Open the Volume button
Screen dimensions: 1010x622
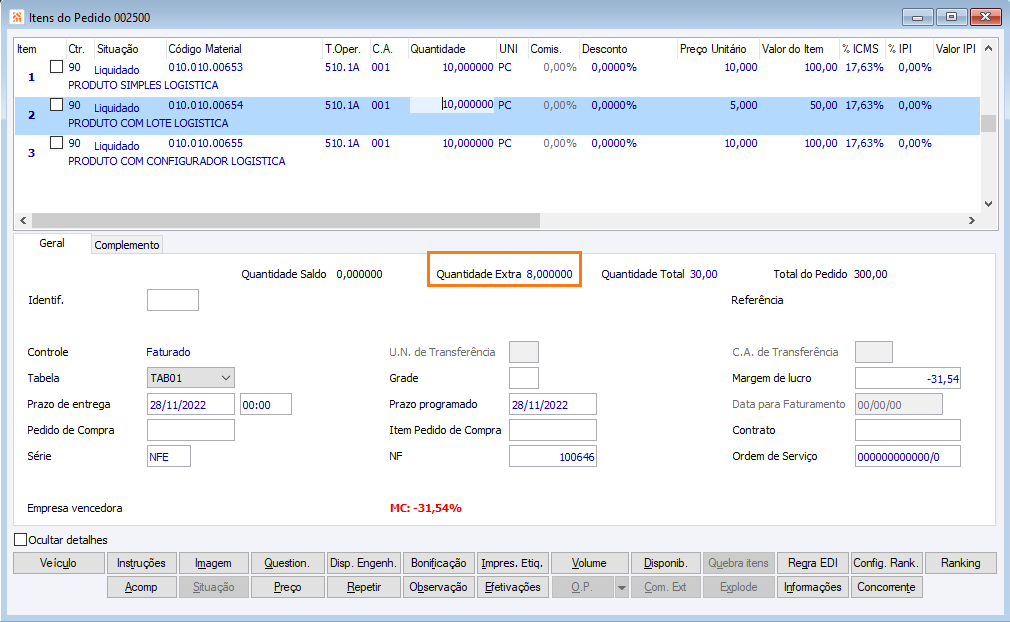tap(589, 563)
